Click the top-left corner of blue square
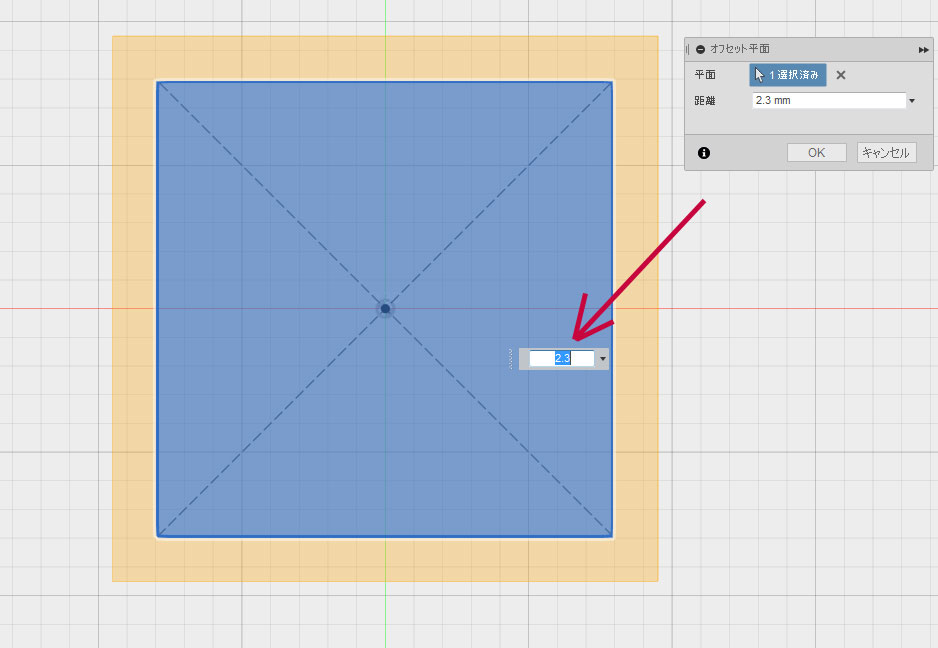The height and width of the screenshot is (648, 938). pyautogui.click(x=158, y=83)
